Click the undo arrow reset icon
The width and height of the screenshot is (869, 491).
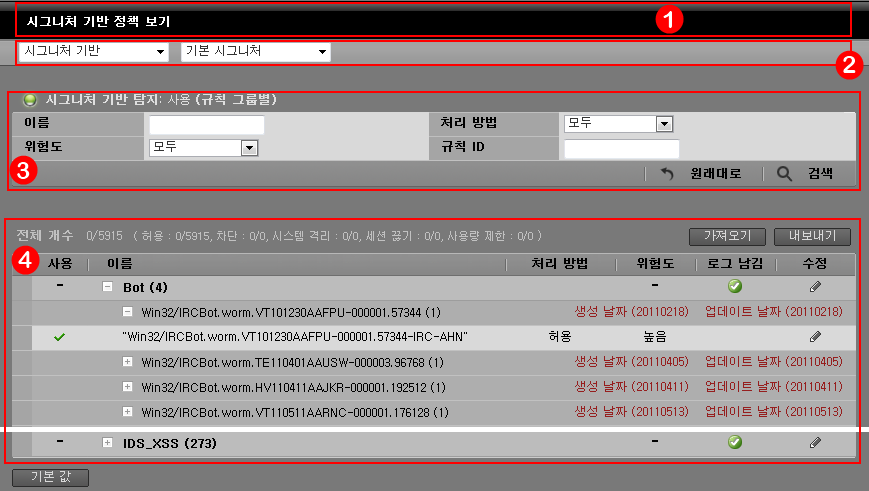668,173
